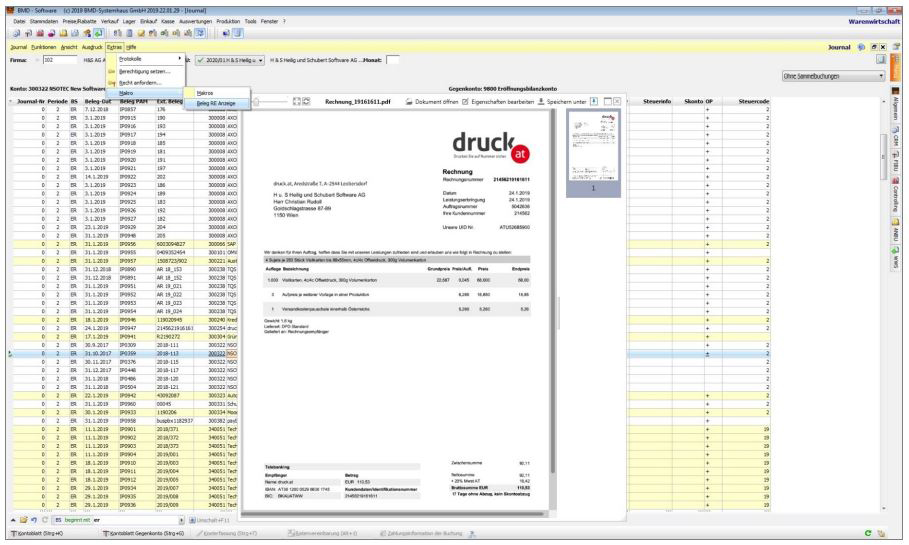This screenshot has width=909, height=545.
Task: Maximize the PDF preview panel
Action: coord(608,101)
